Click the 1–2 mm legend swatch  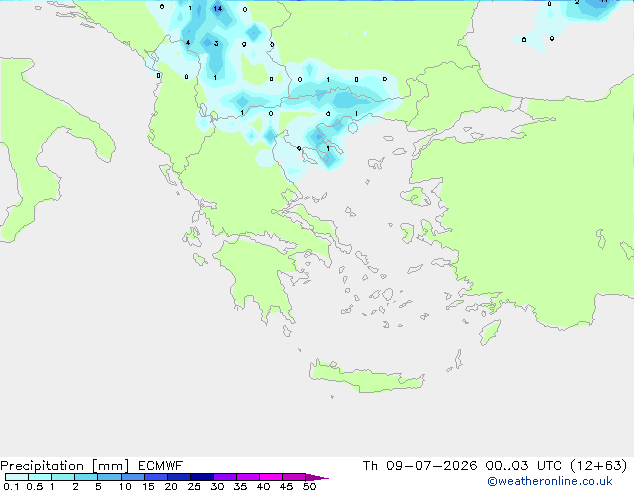pyautogui.click(x=63, y=477)
